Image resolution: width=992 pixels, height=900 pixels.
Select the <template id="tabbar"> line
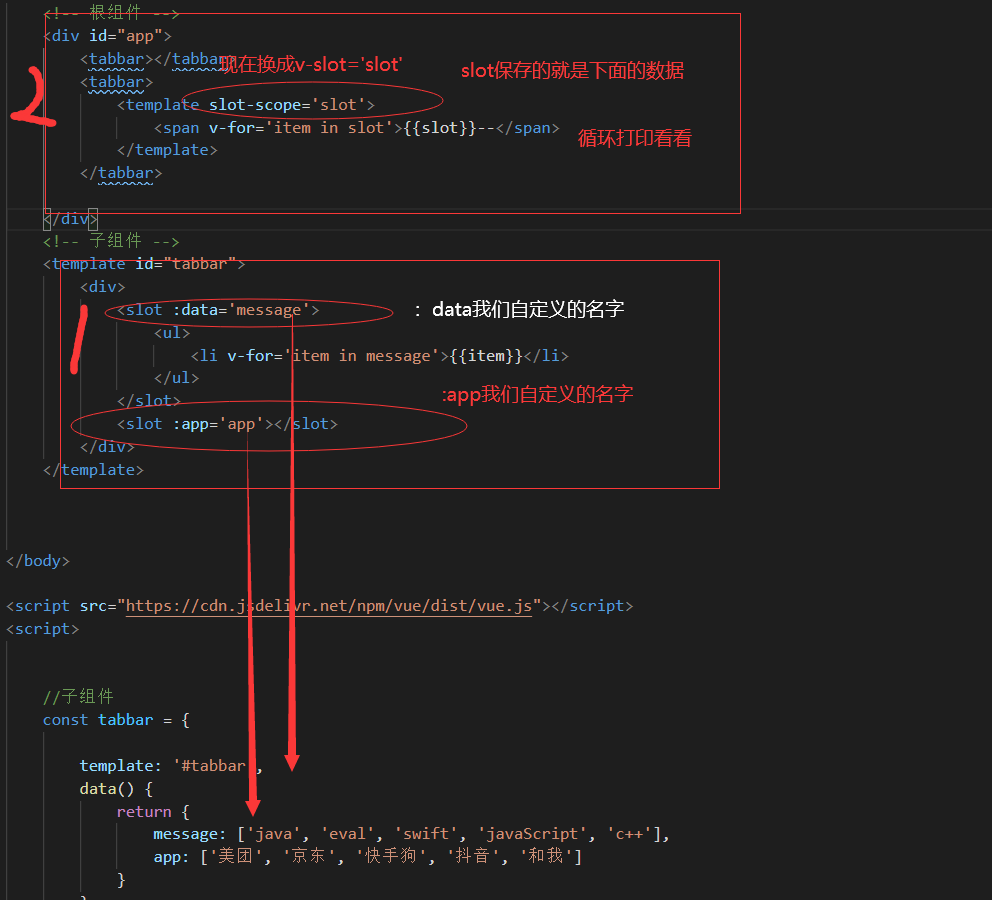point(144,264)
